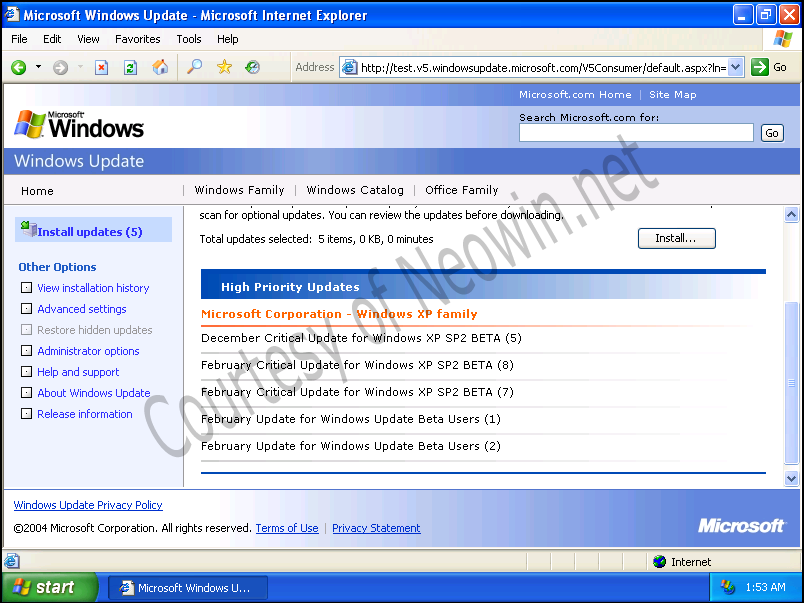The width and height of the screenshot is (804, 603).
Task: Open the View menu
Action: click(88, 39)
